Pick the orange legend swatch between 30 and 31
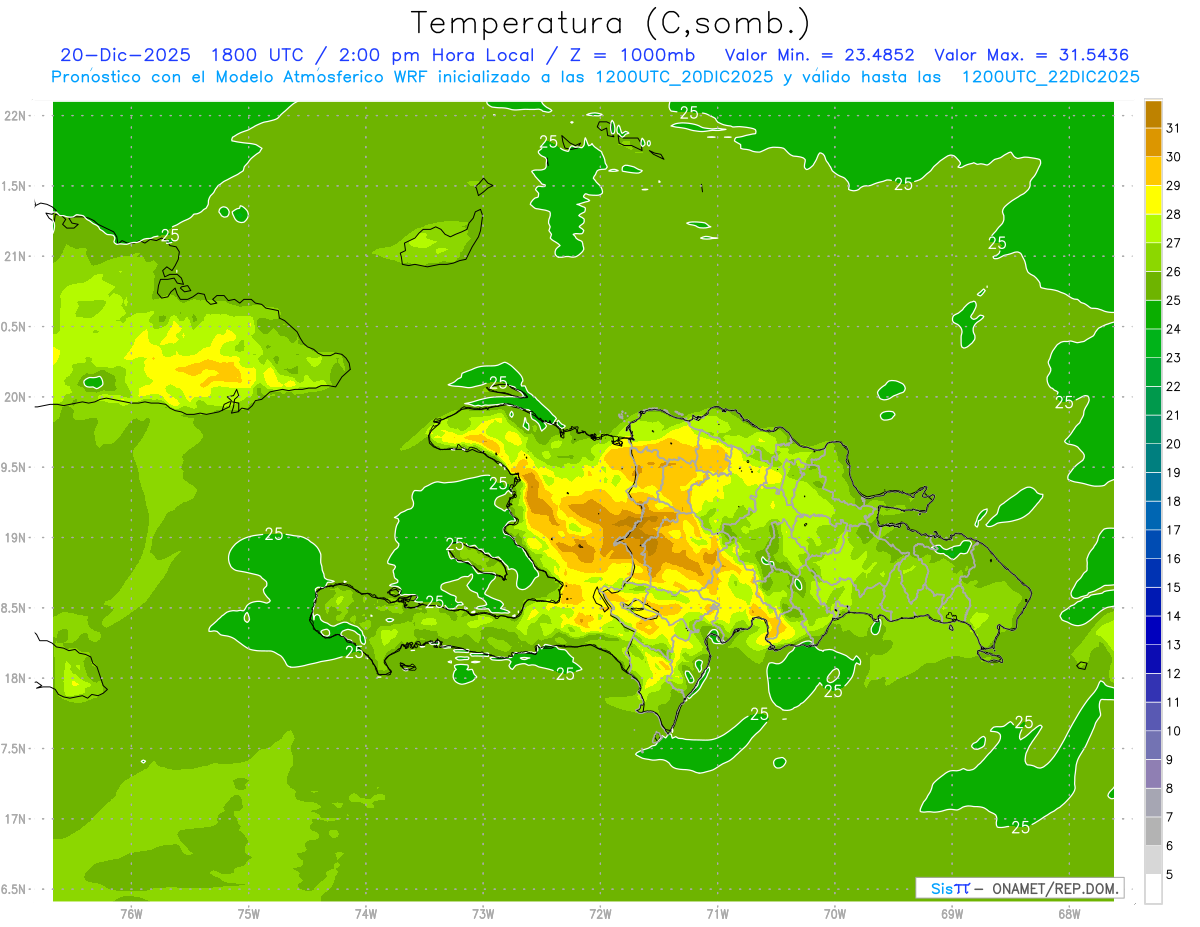This screenshot has height=927, width=1200. 1153,142
